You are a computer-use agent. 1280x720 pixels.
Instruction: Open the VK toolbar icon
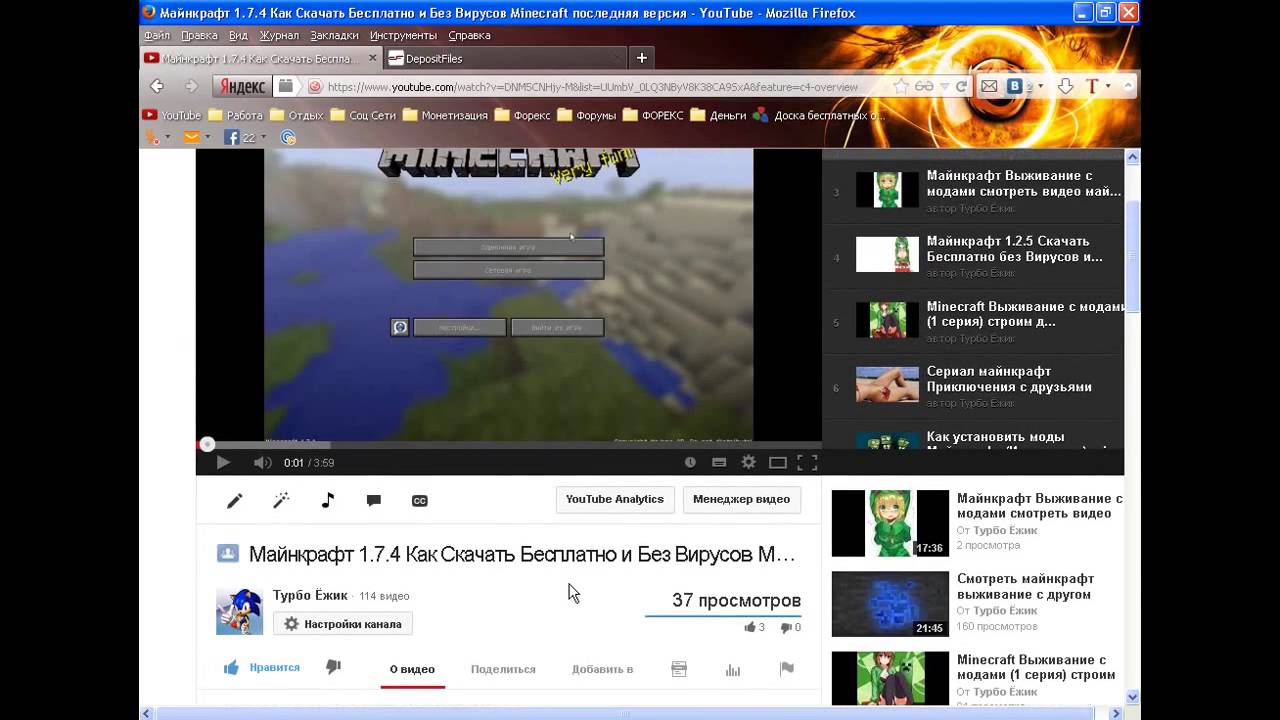[1015, 87]
